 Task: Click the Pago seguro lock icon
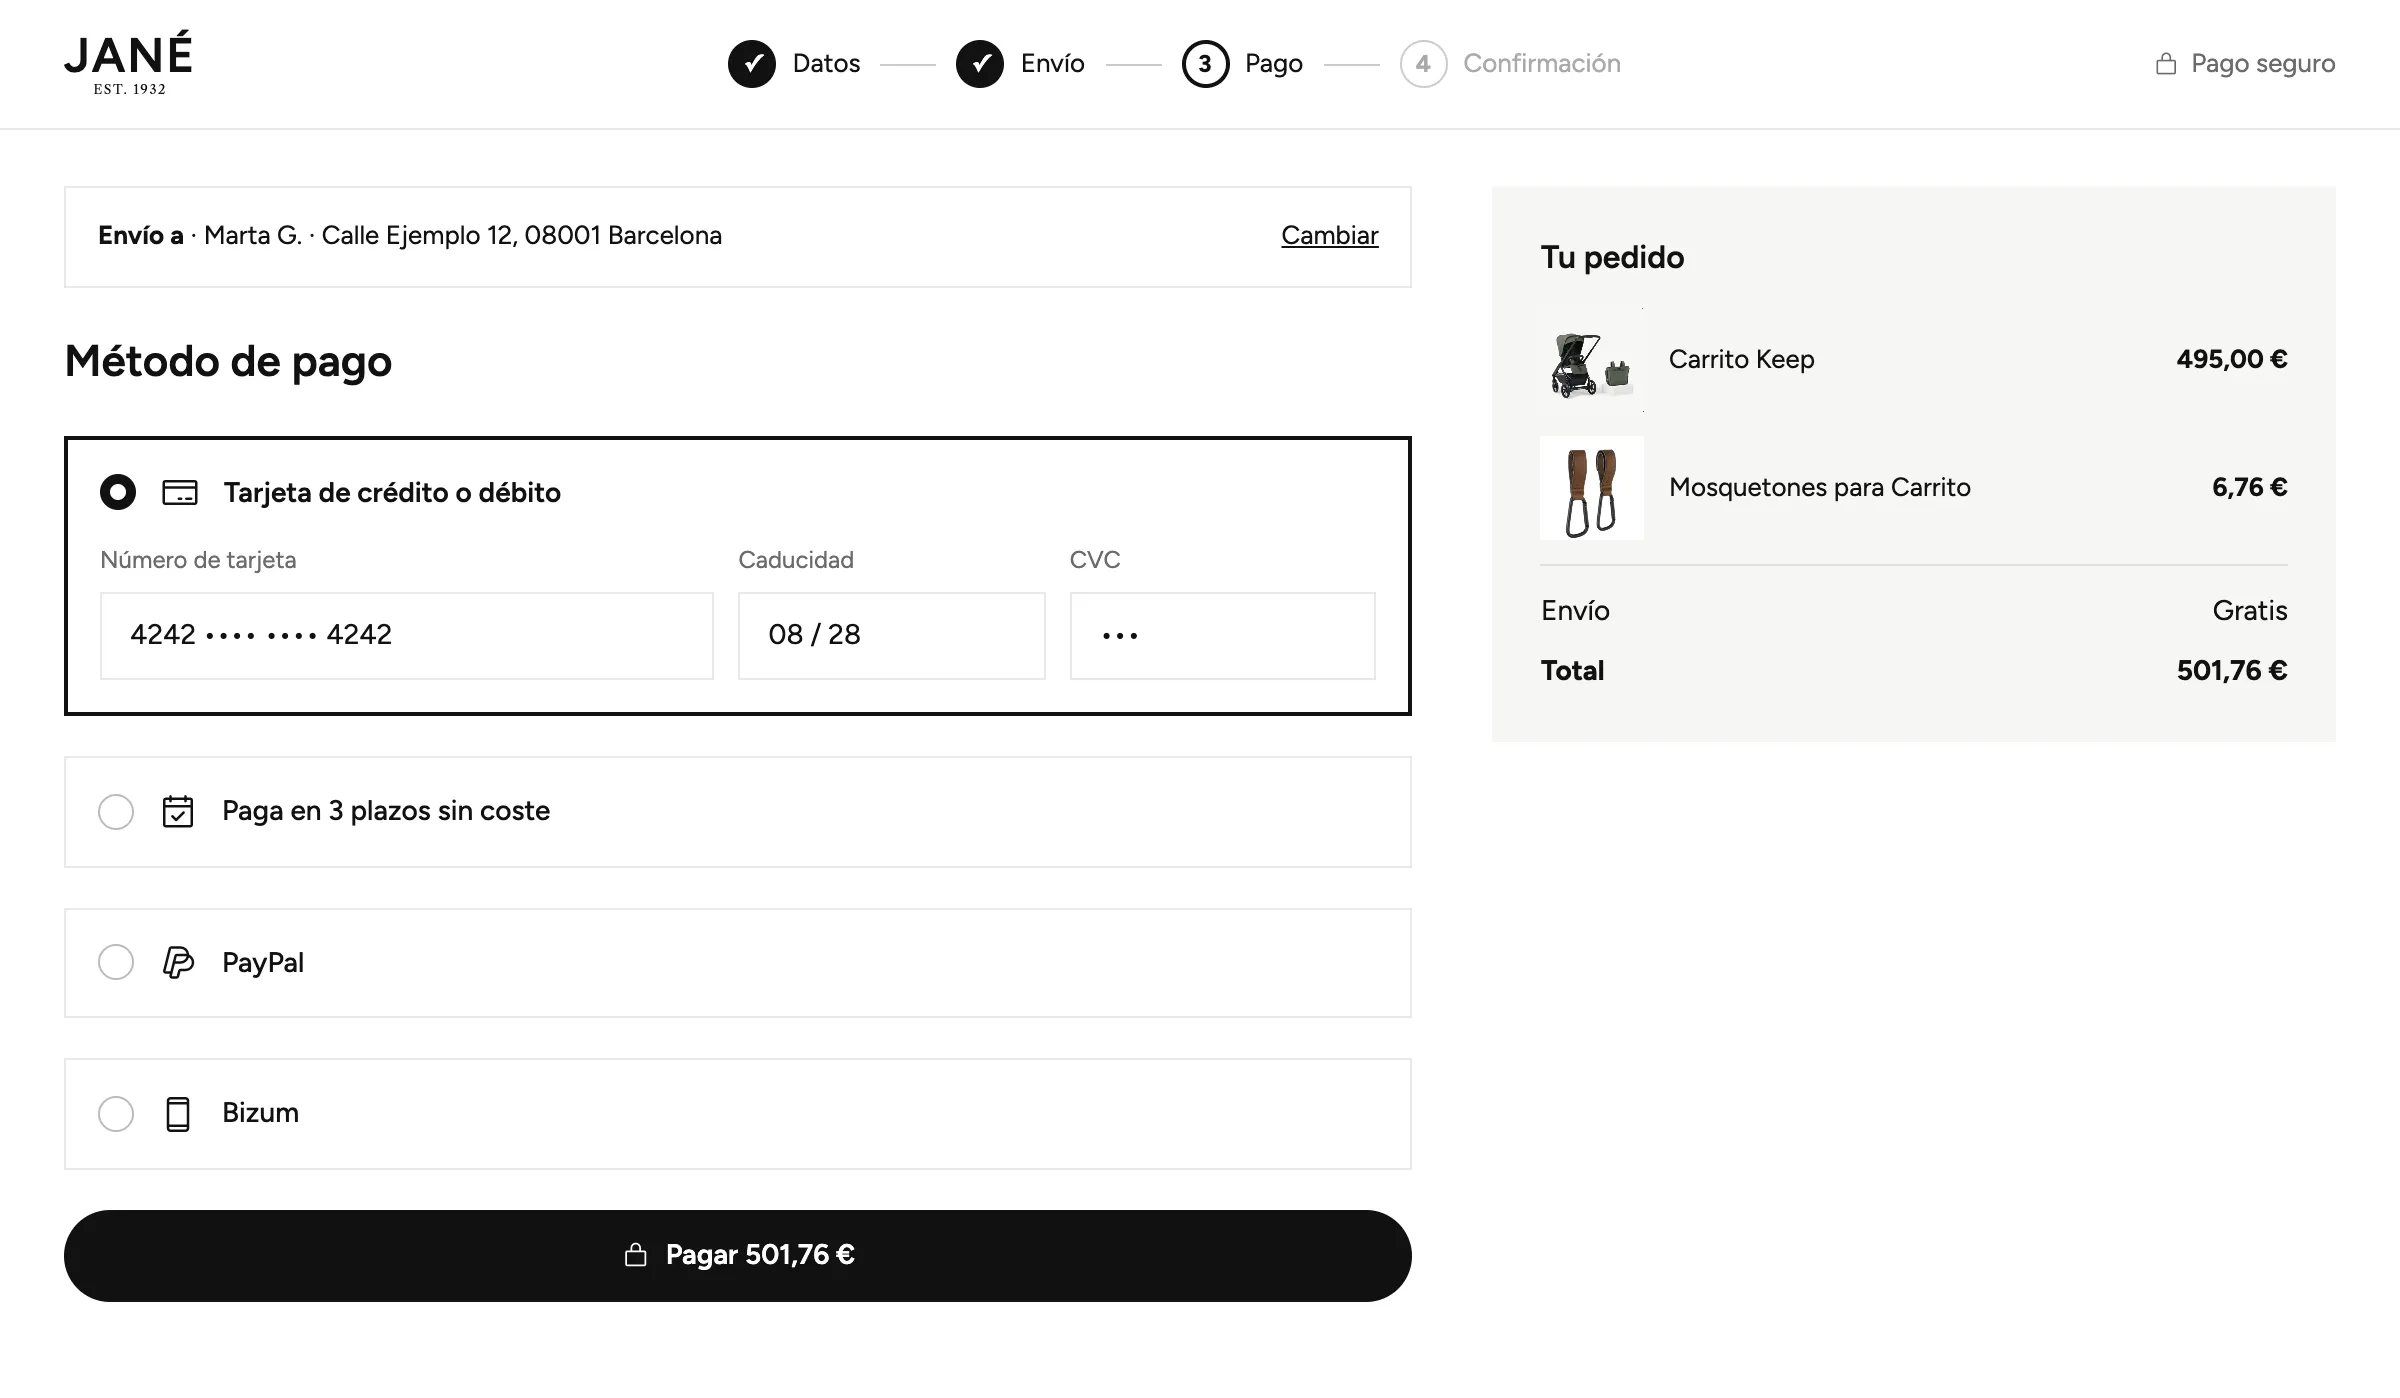click(x=2166, y=64)
